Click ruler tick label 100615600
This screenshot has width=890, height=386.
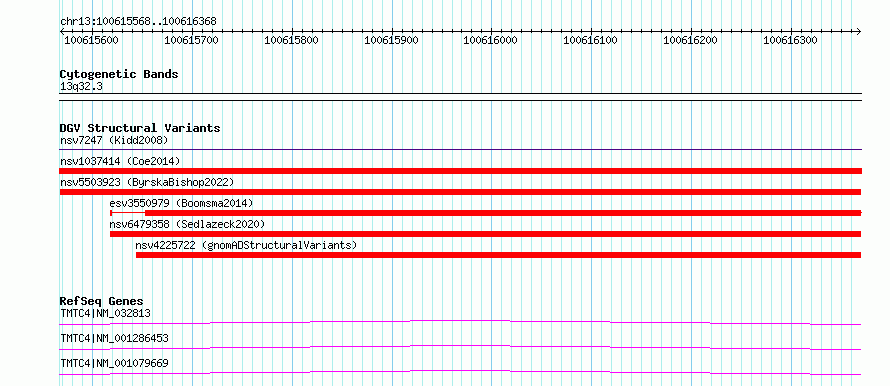click(92, 40)
